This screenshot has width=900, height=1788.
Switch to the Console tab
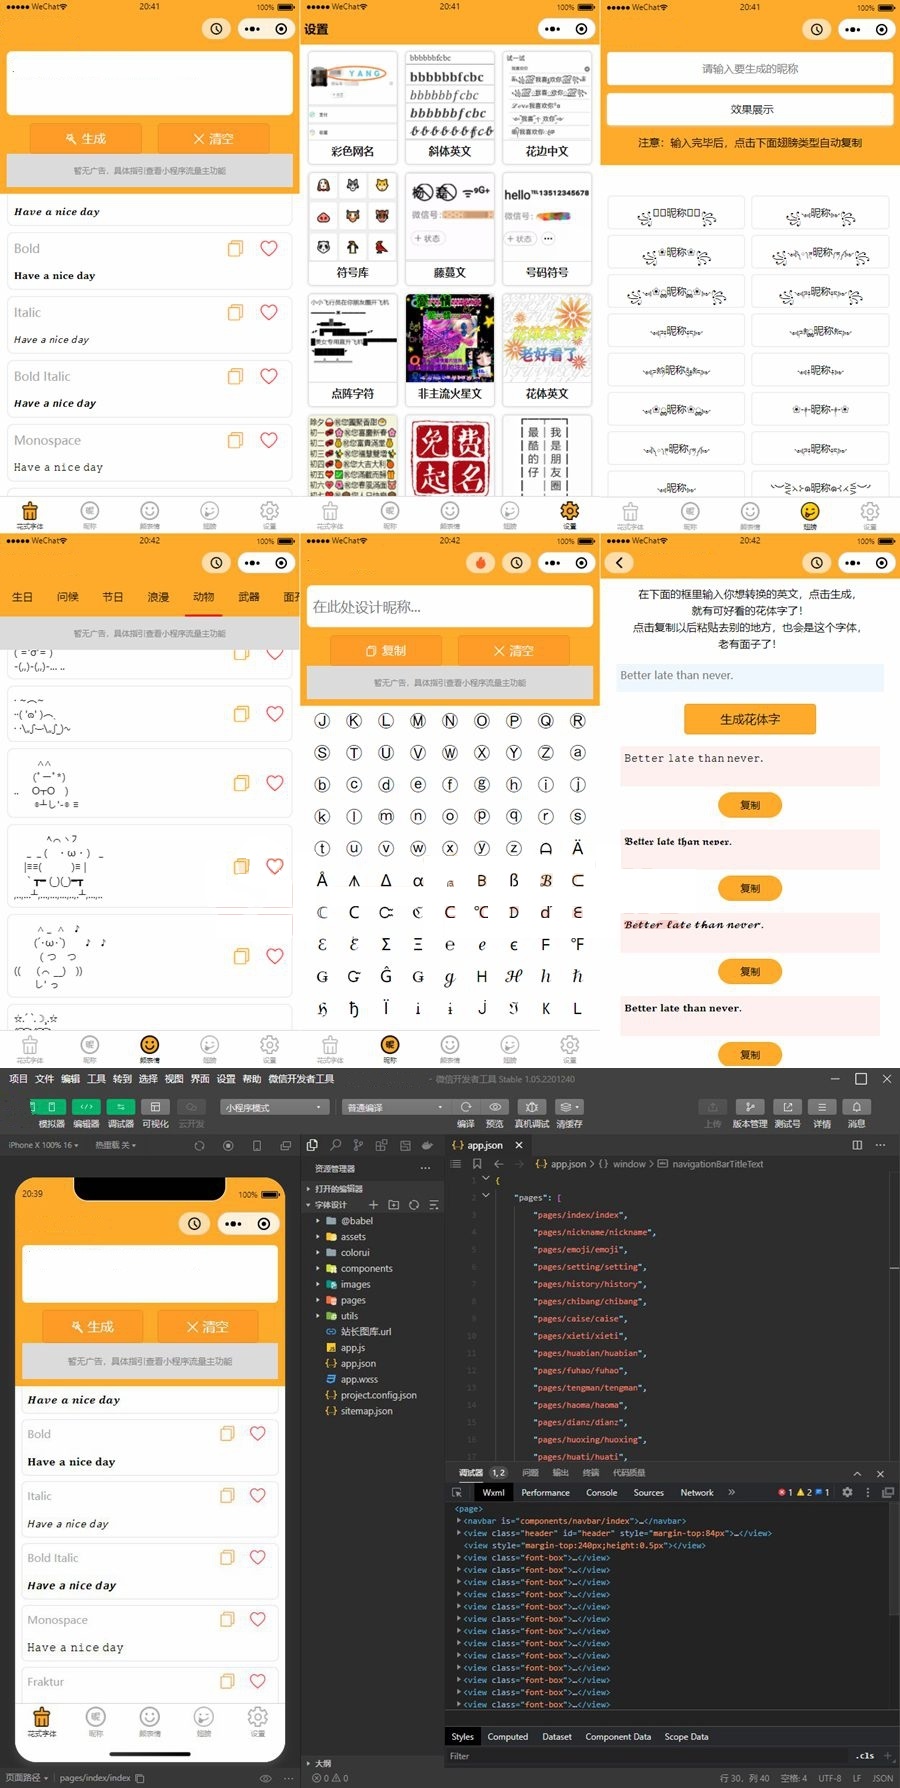[x=601, y=1492]
